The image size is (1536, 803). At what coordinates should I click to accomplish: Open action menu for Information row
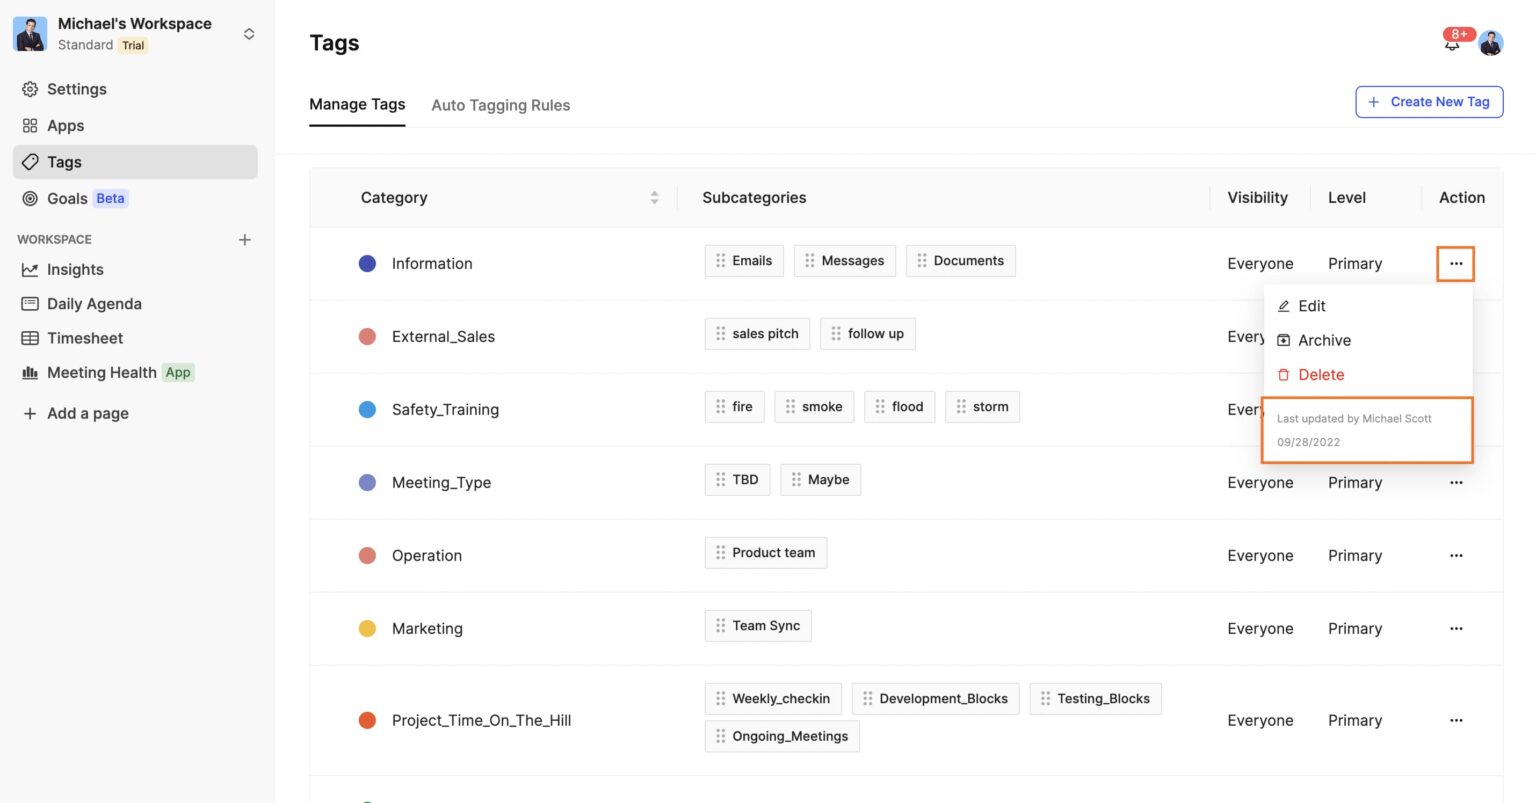(x=1456, y=264)
